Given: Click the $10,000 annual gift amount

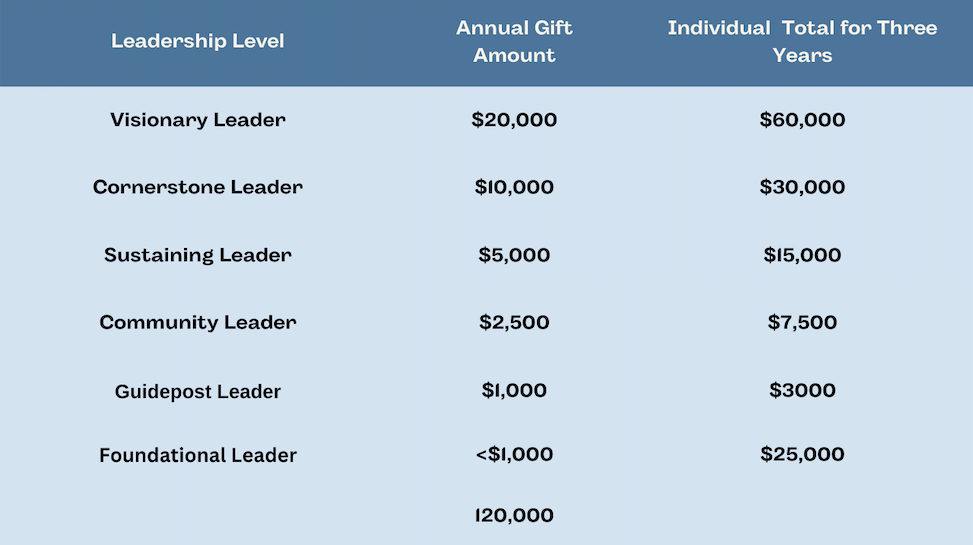Looking at the screenshot, I should [x=514, y=187].
